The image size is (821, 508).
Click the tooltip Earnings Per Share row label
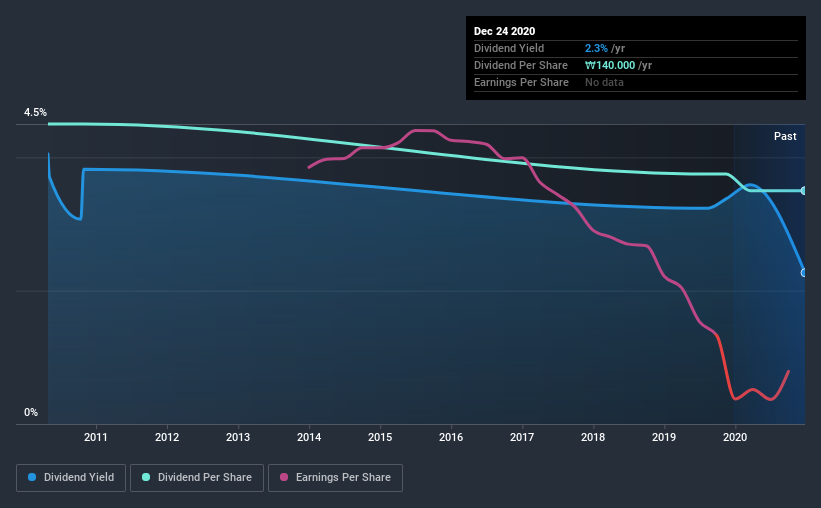click(521, 82)
